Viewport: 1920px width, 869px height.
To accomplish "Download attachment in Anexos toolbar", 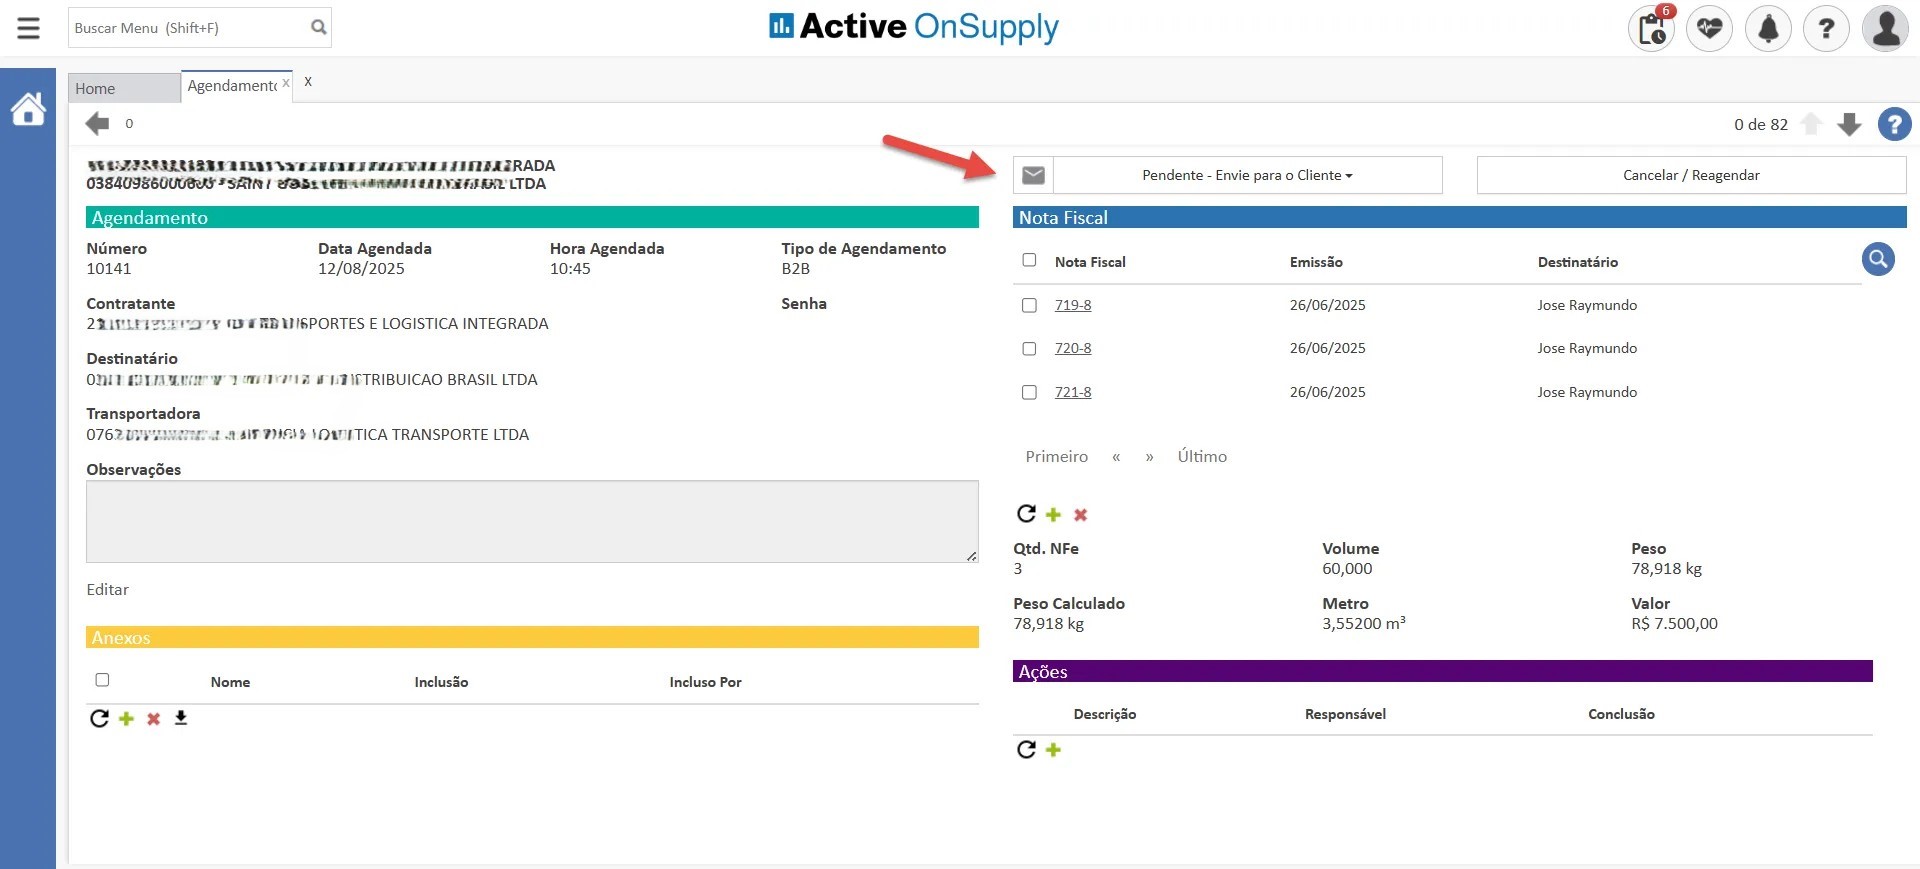I will click(x=181, y=718).
